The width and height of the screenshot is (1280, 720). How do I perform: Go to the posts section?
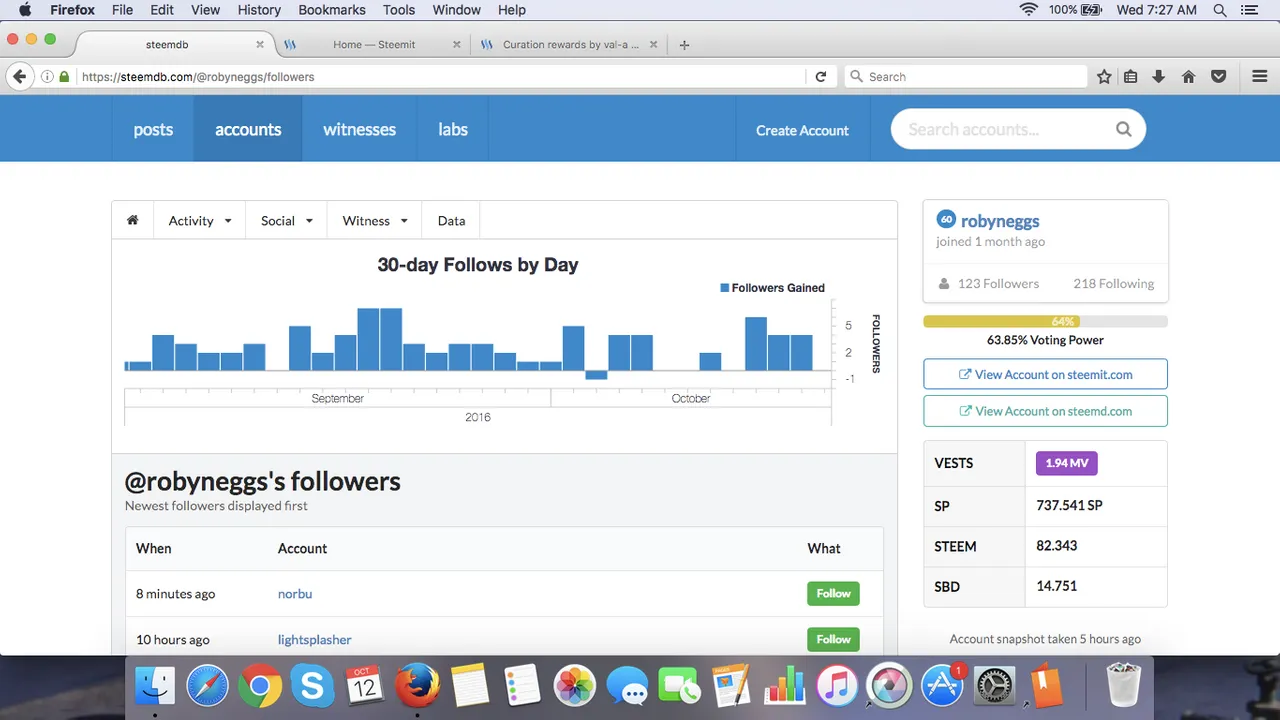(153, 129)
